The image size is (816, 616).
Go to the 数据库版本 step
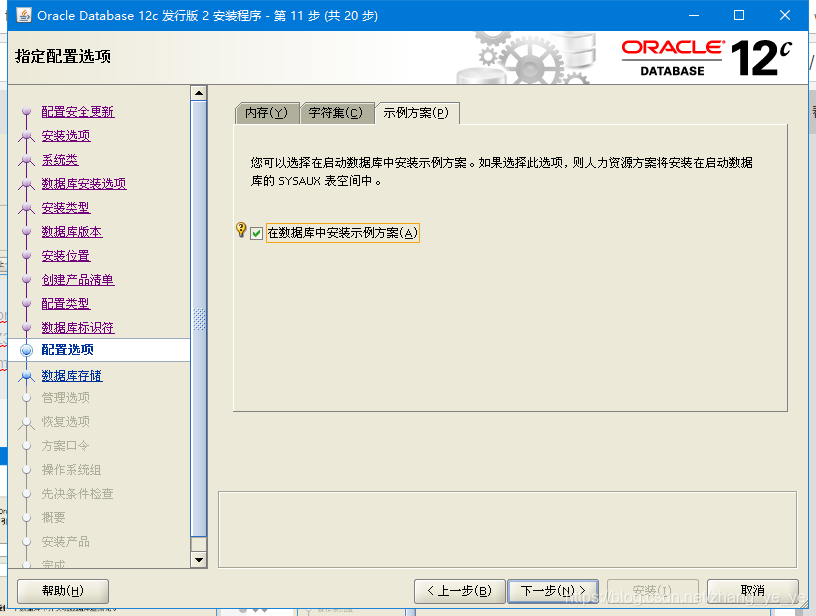pyautogui.click(x=72, y=232)
